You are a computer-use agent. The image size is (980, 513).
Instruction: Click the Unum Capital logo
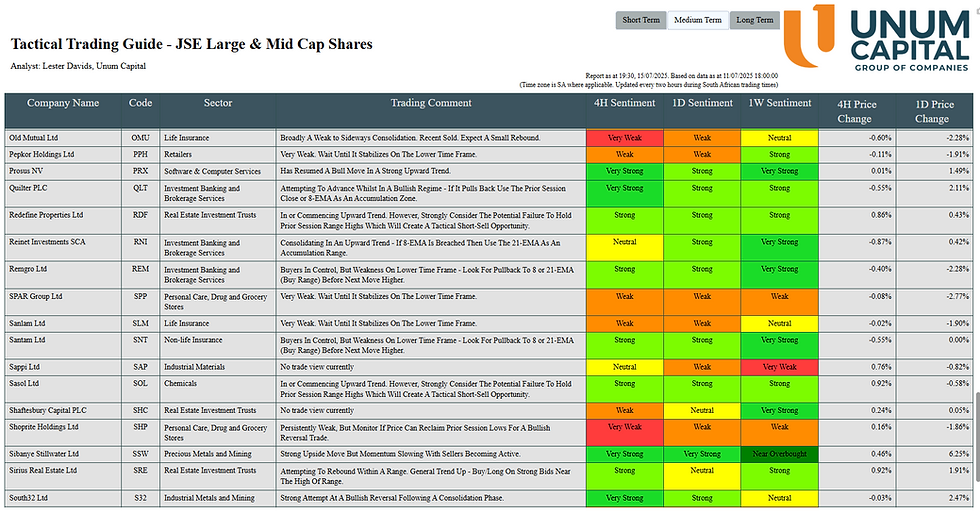877,37
